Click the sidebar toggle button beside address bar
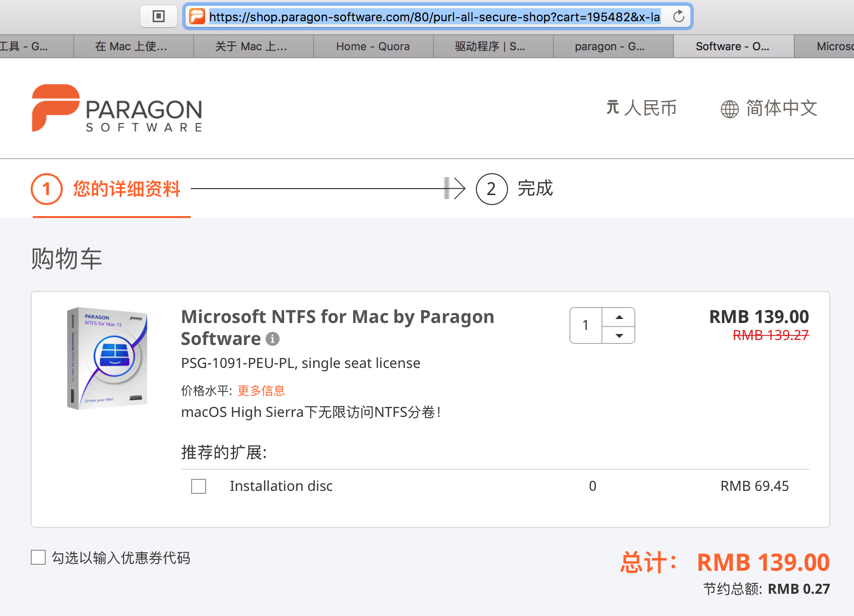The image size is (854, 616). (x=158, y=16)
